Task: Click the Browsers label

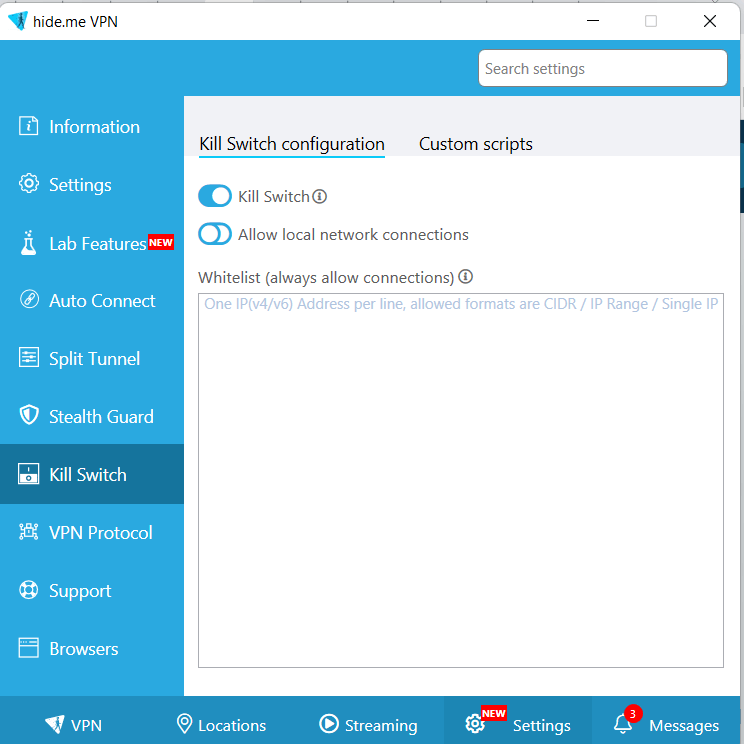Action: (84, 649)
